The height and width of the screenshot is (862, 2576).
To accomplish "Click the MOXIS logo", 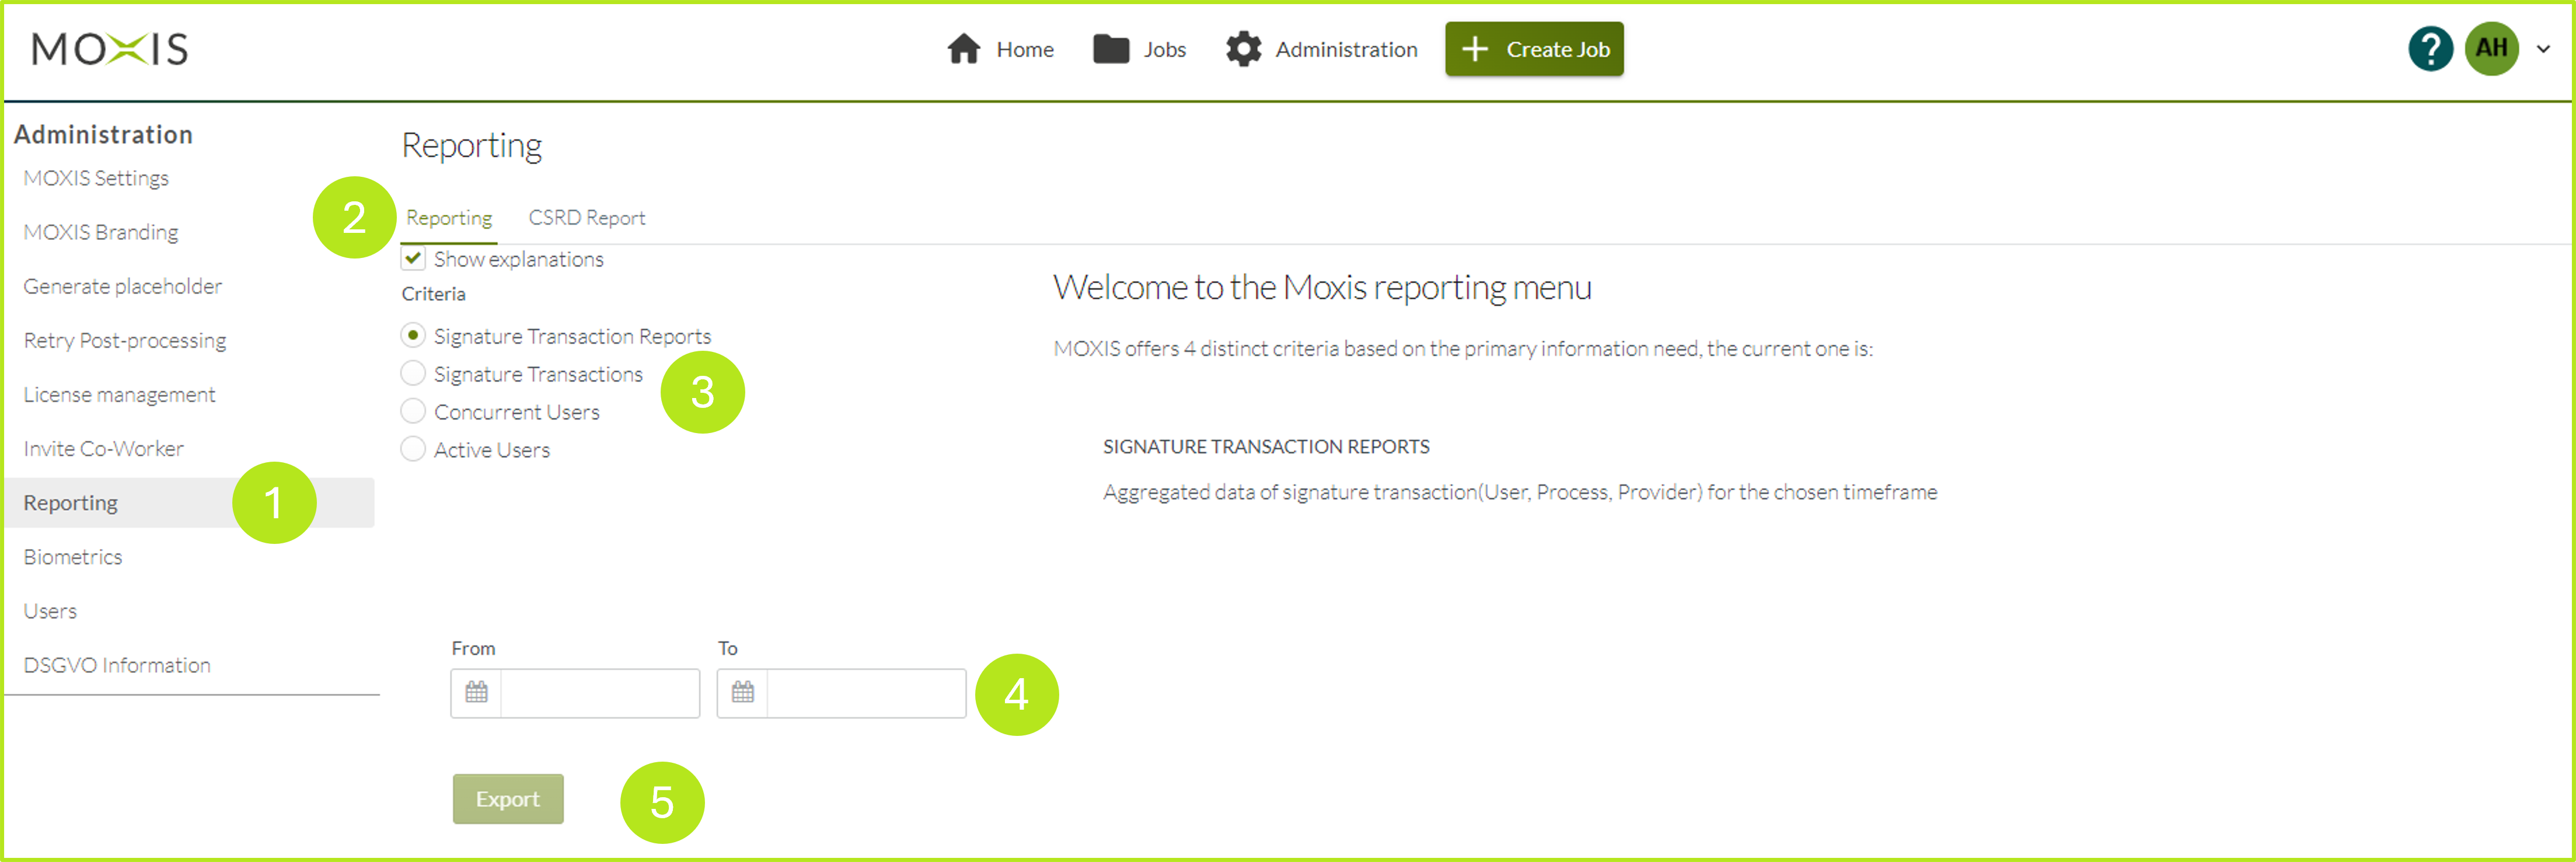I will click(110, 48).
